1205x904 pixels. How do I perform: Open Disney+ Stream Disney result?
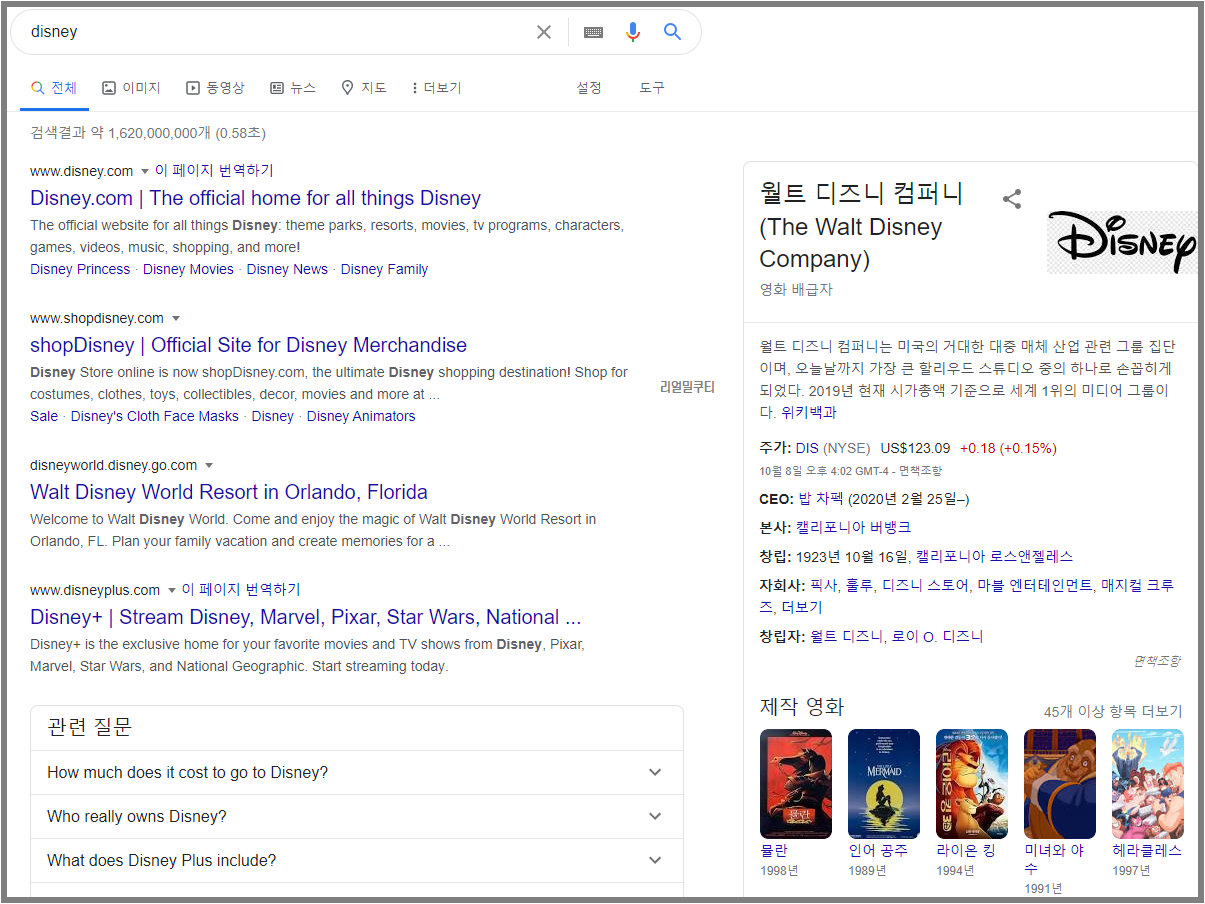305,617
